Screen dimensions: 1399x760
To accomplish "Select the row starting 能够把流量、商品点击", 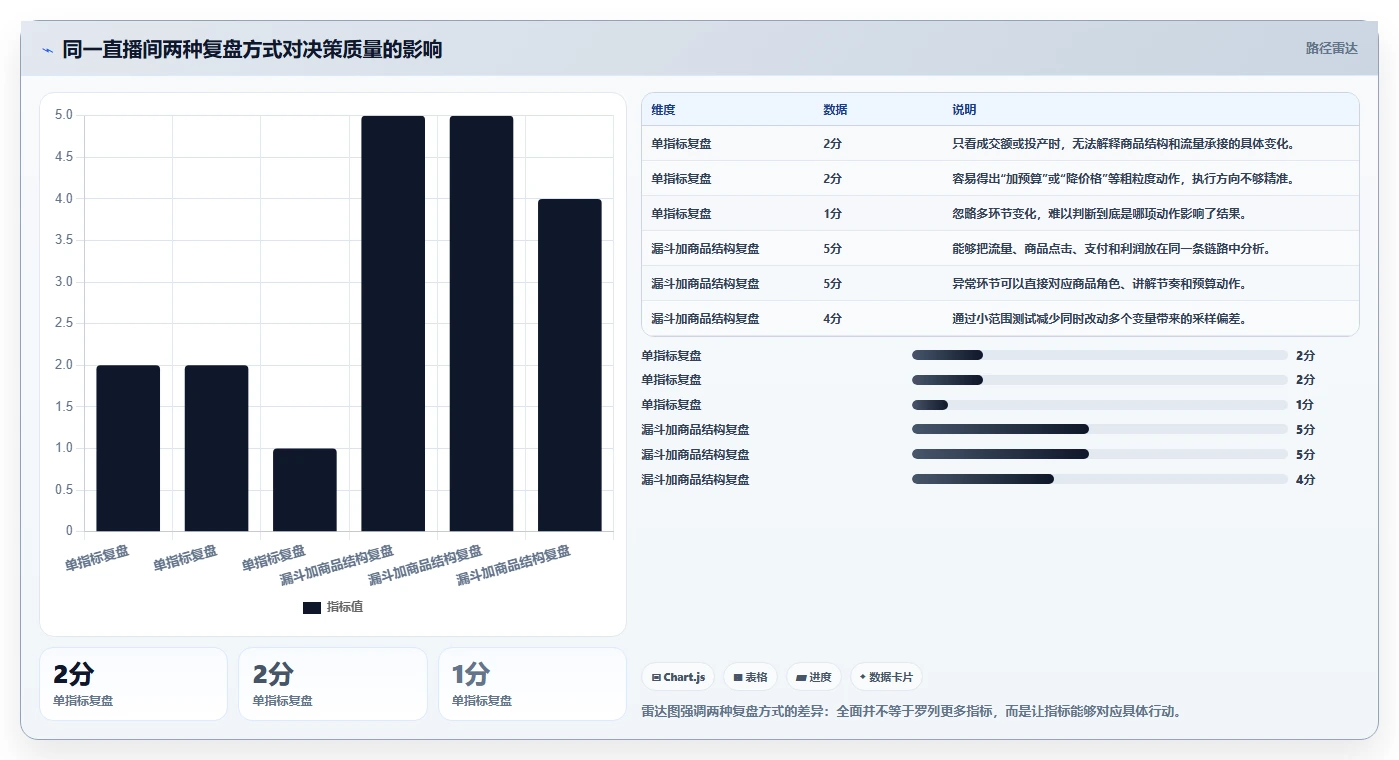I will (x=1000, y=249).
